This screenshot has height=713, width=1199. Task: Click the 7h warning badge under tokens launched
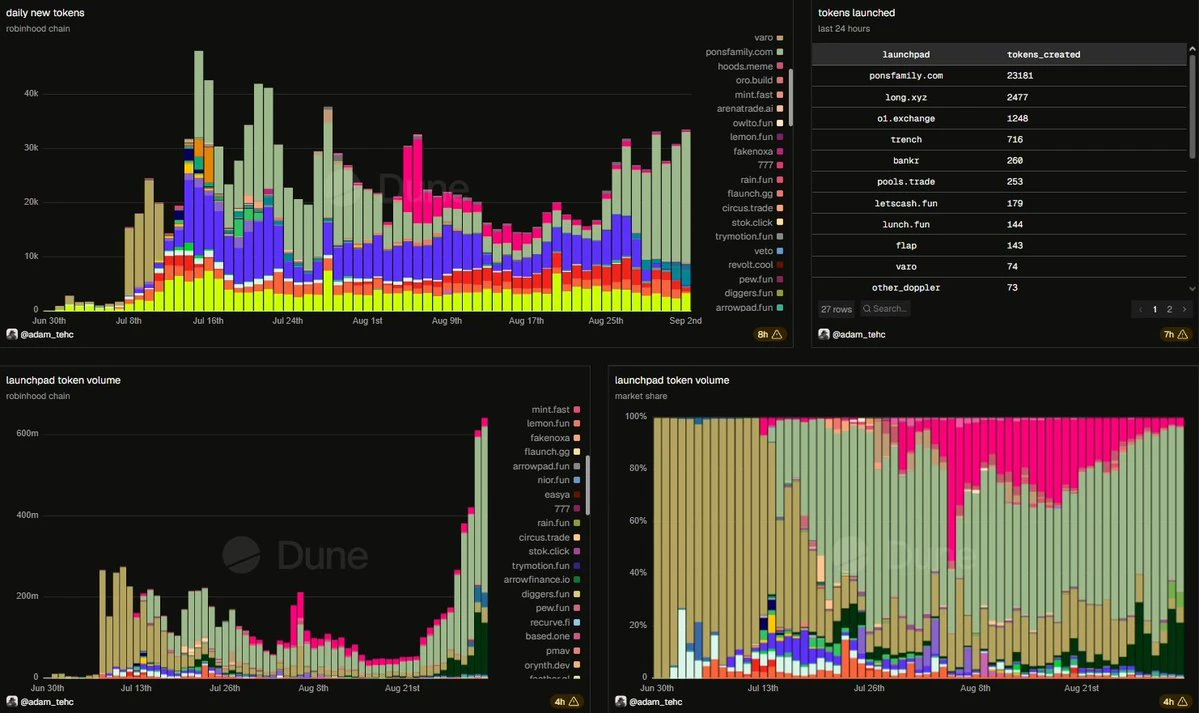click(1175, 334)
